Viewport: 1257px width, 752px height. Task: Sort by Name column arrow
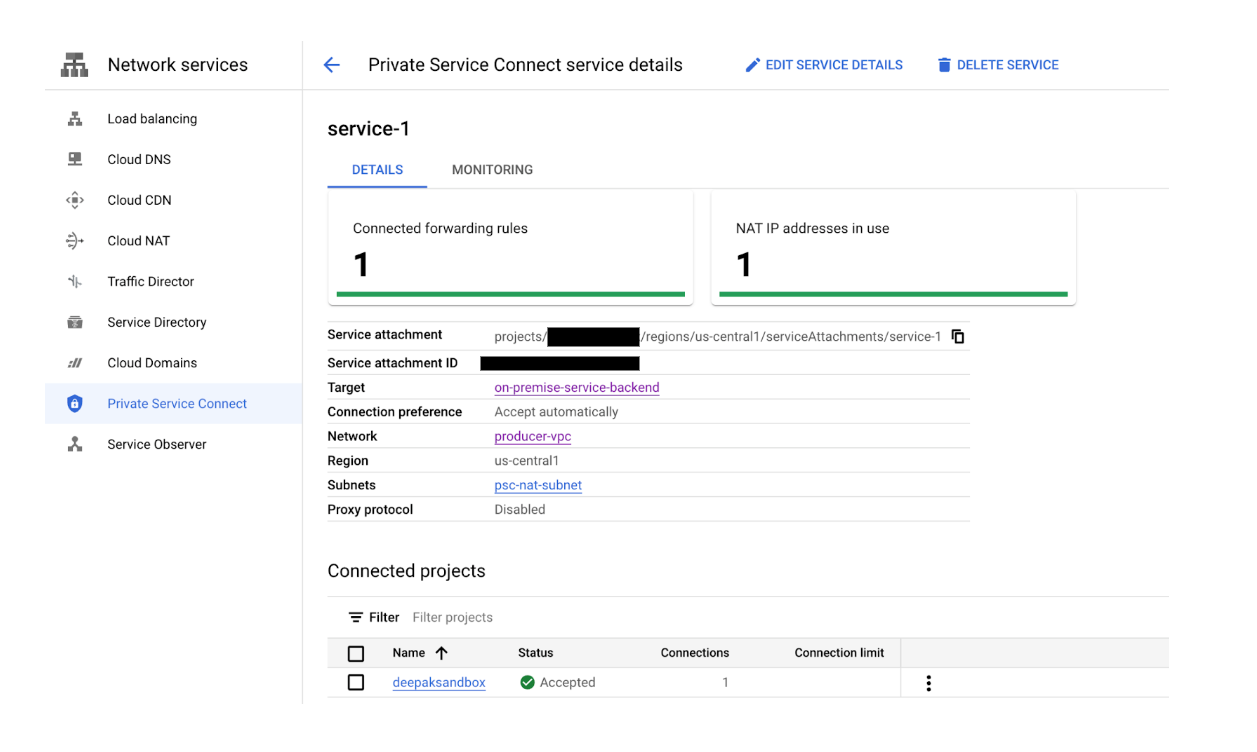pyautogui.click(x=441, y=653)
